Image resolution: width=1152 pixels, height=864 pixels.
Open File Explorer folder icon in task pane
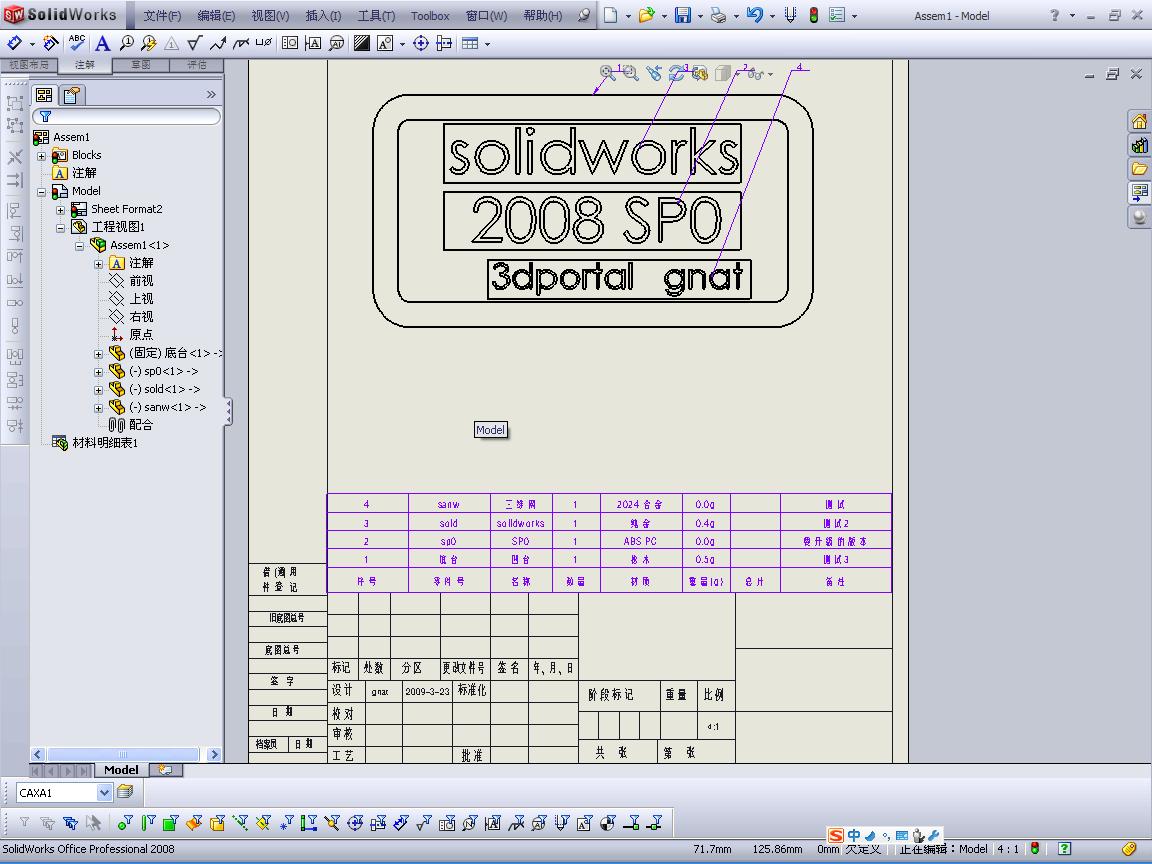point(1139,169)
